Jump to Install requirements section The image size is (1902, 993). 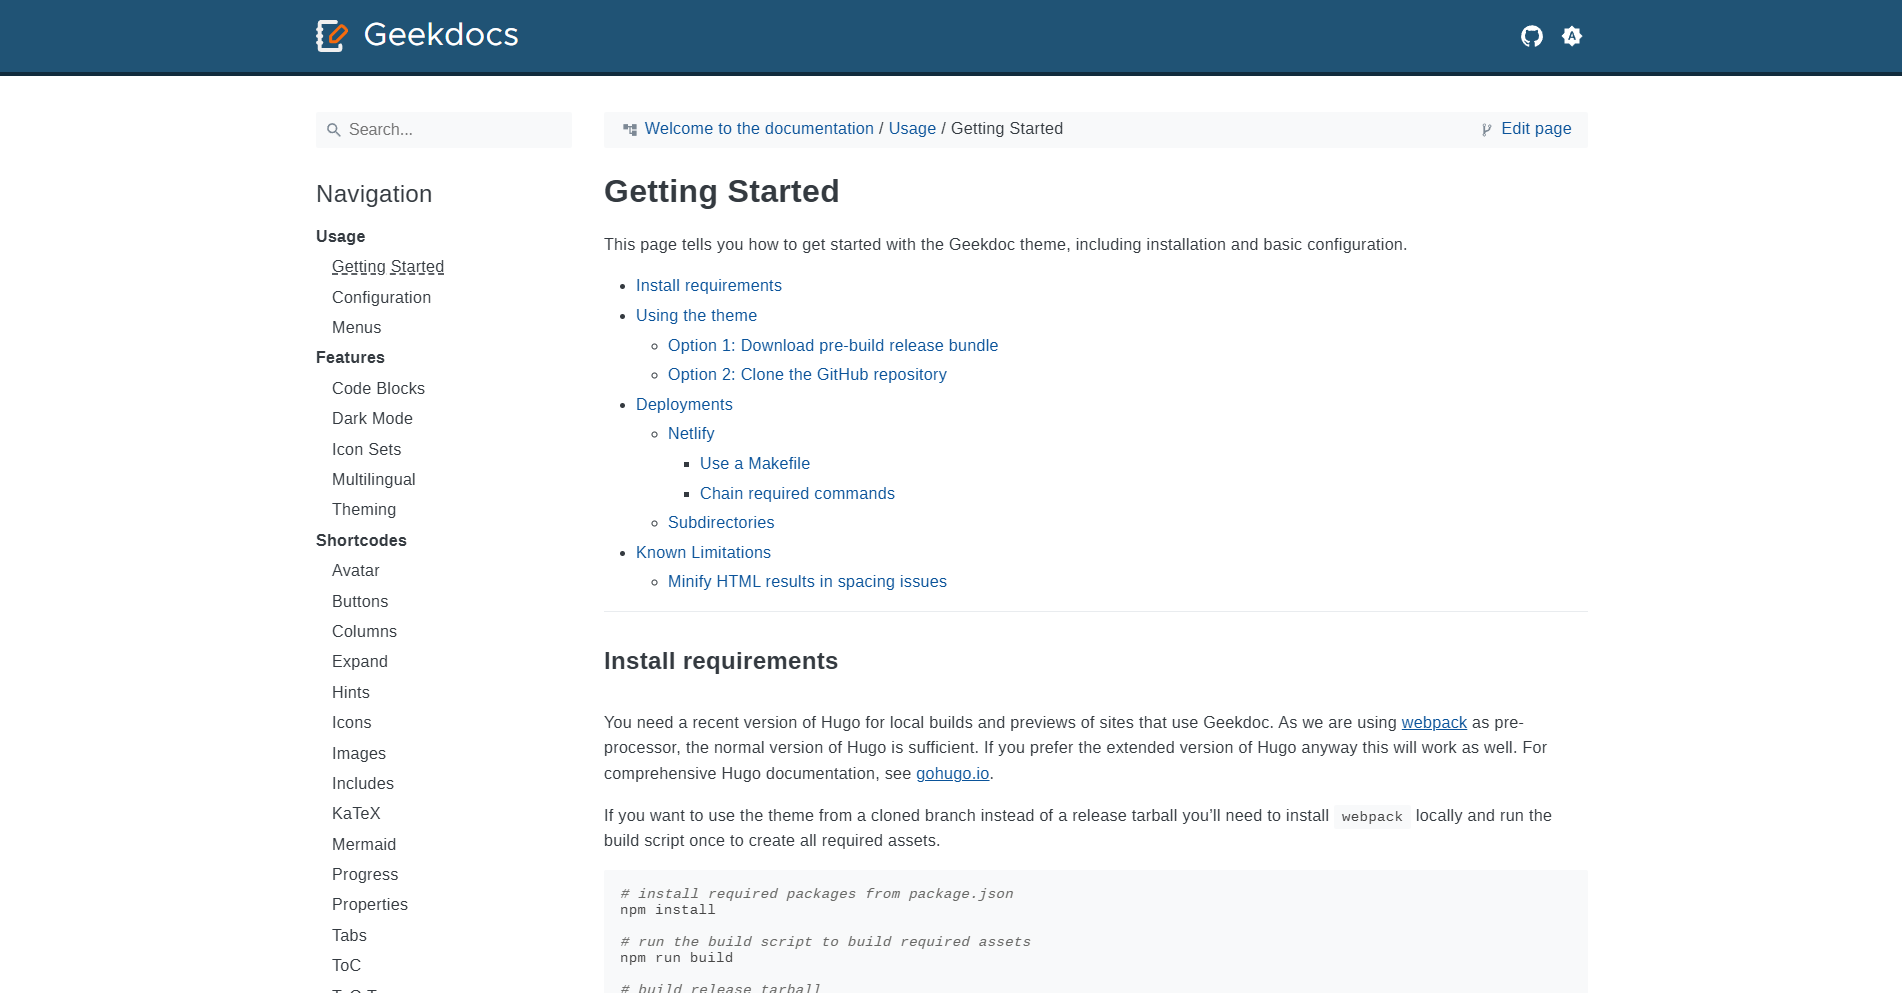point(709,286)
